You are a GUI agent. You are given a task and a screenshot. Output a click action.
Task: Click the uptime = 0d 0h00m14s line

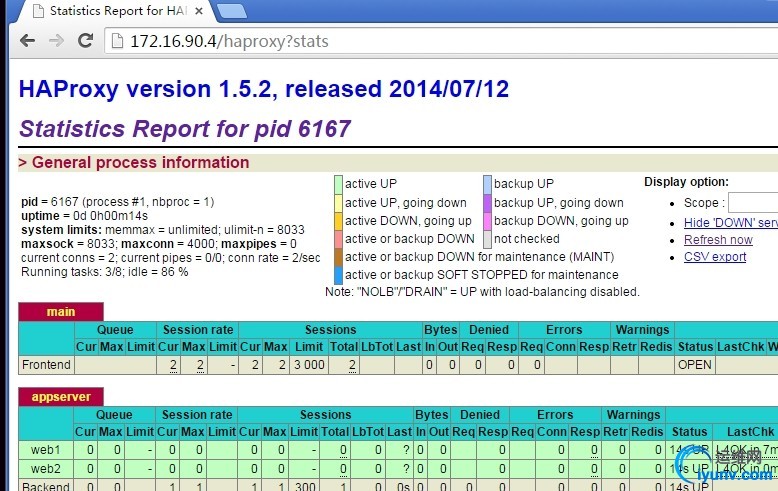point(84,216)
